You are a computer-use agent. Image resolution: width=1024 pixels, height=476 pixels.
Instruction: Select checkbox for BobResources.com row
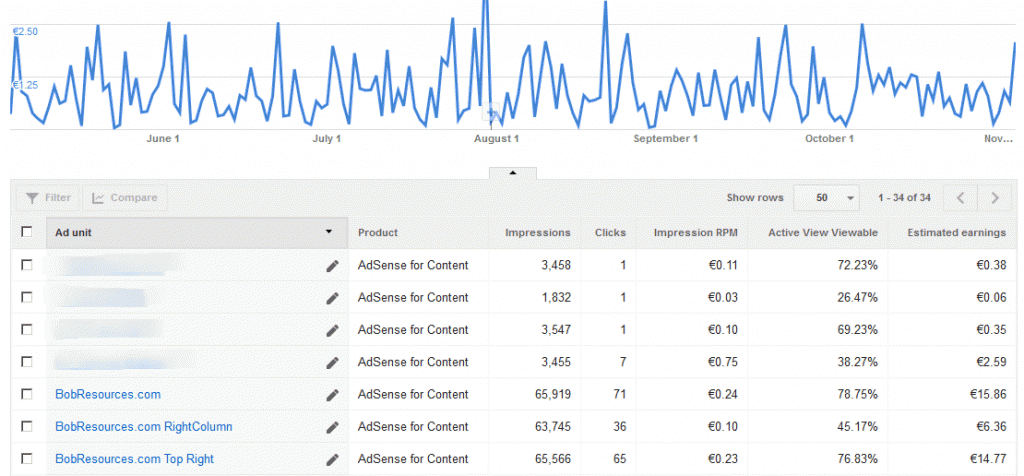pos(27,394)
